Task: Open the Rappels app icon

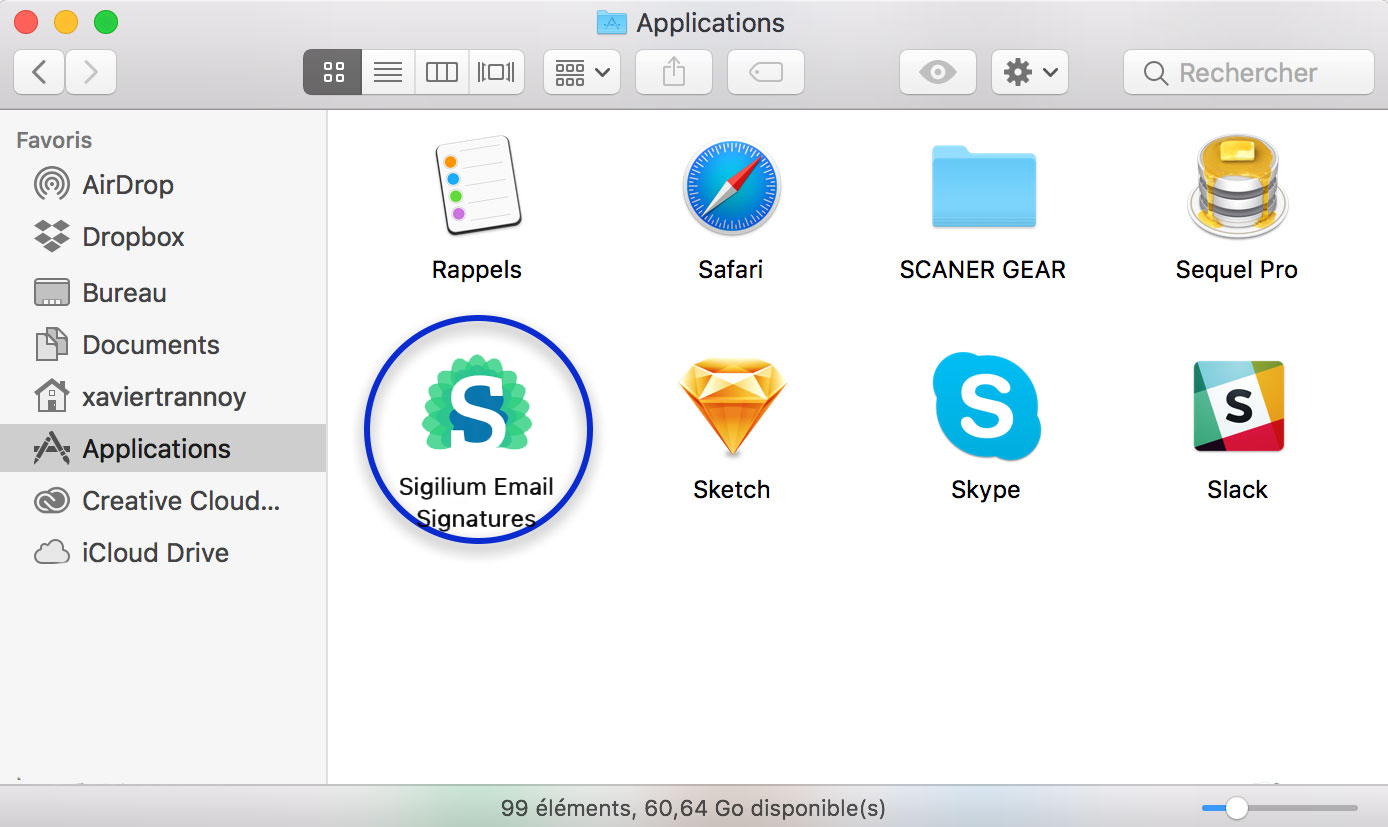Action: tap(476, 187)
